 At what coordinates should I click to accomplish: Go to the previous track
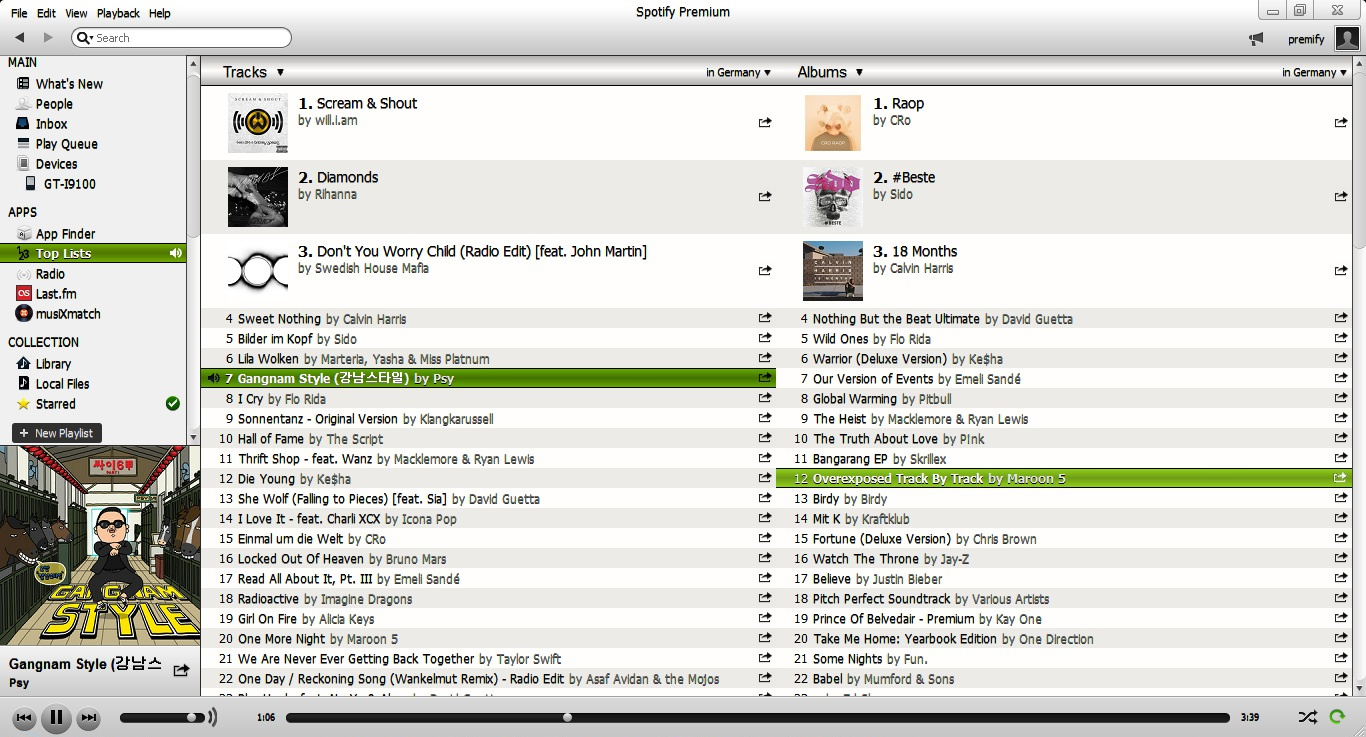tap(24, 717)
